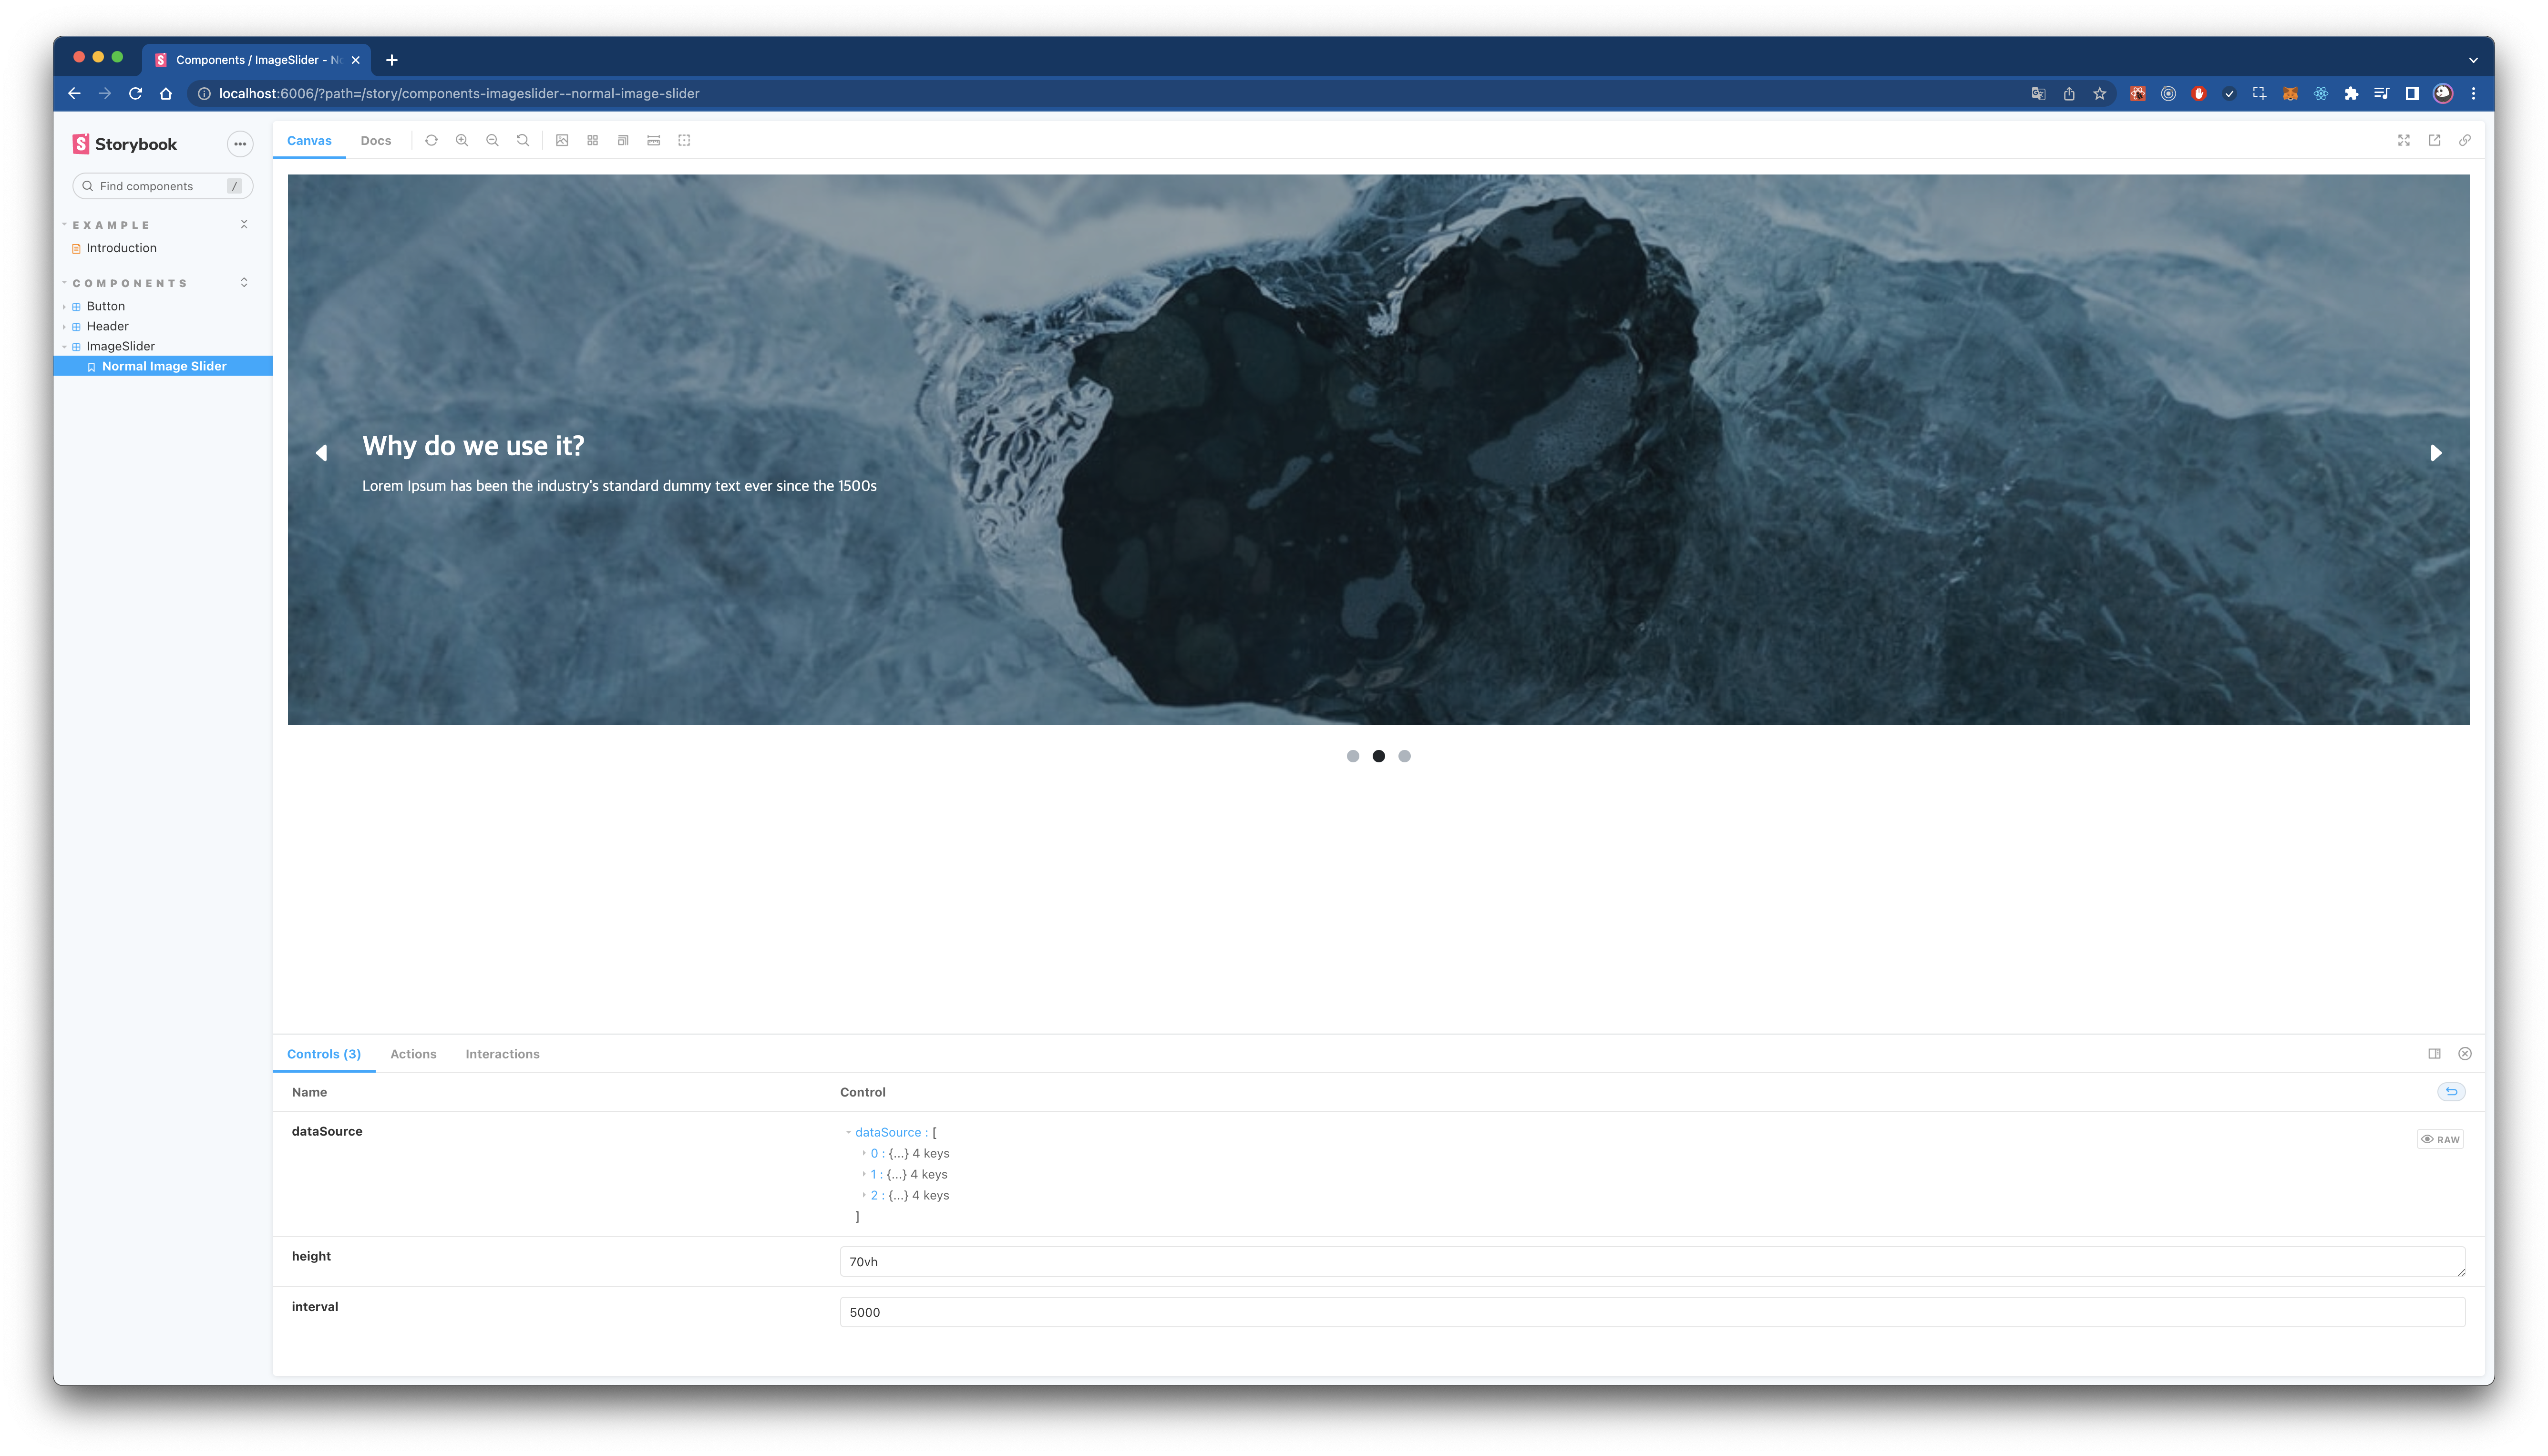This screenshot has width=2548, height=1456.
Task: Toggle the measure ruler tool
Action: pos(654,141)
